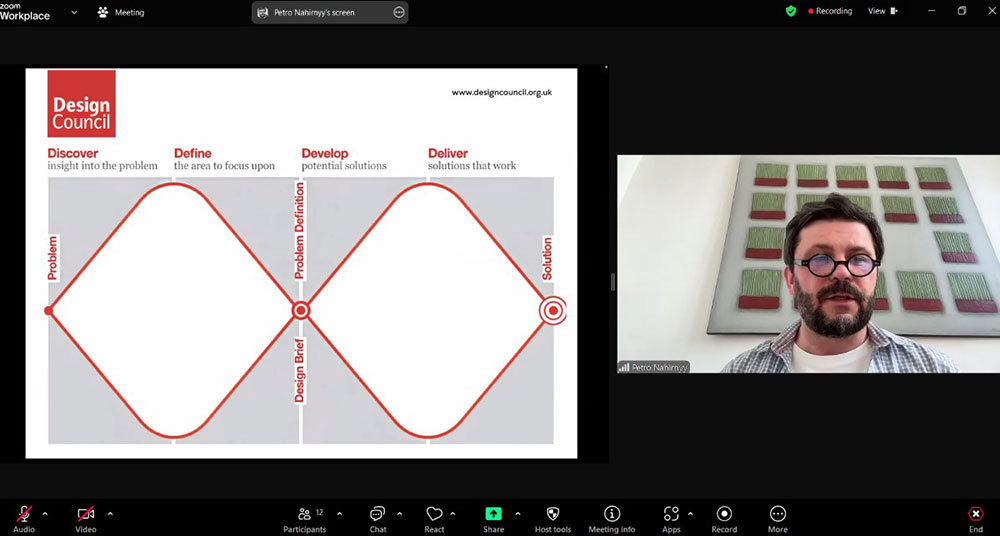Open the Apps menu

[x=671, y=518]
